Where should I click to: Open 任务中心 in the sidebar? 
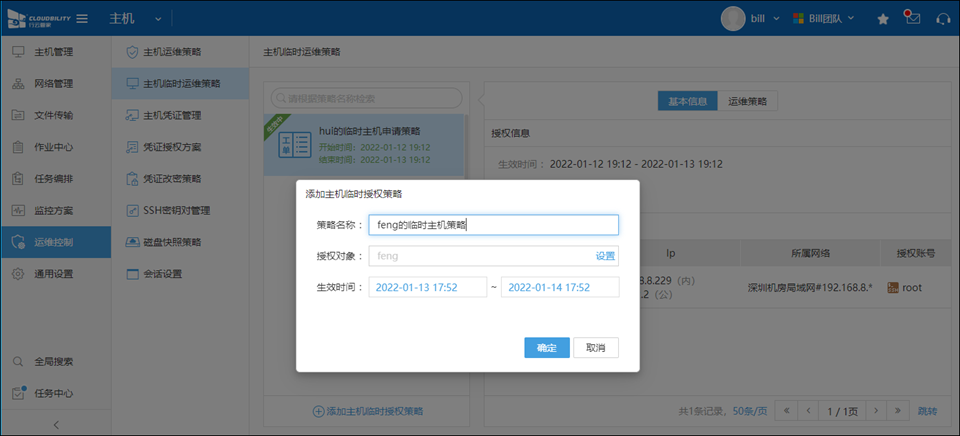(56, 393)
